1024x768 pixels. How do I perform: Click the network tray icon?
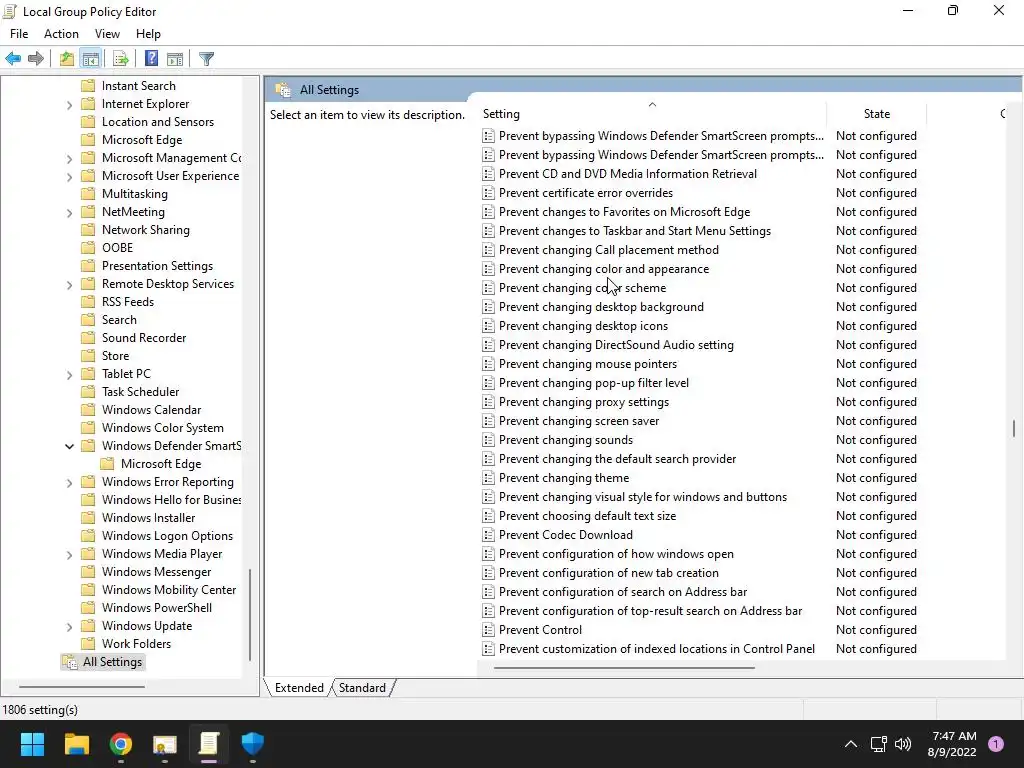pos(878,744)
